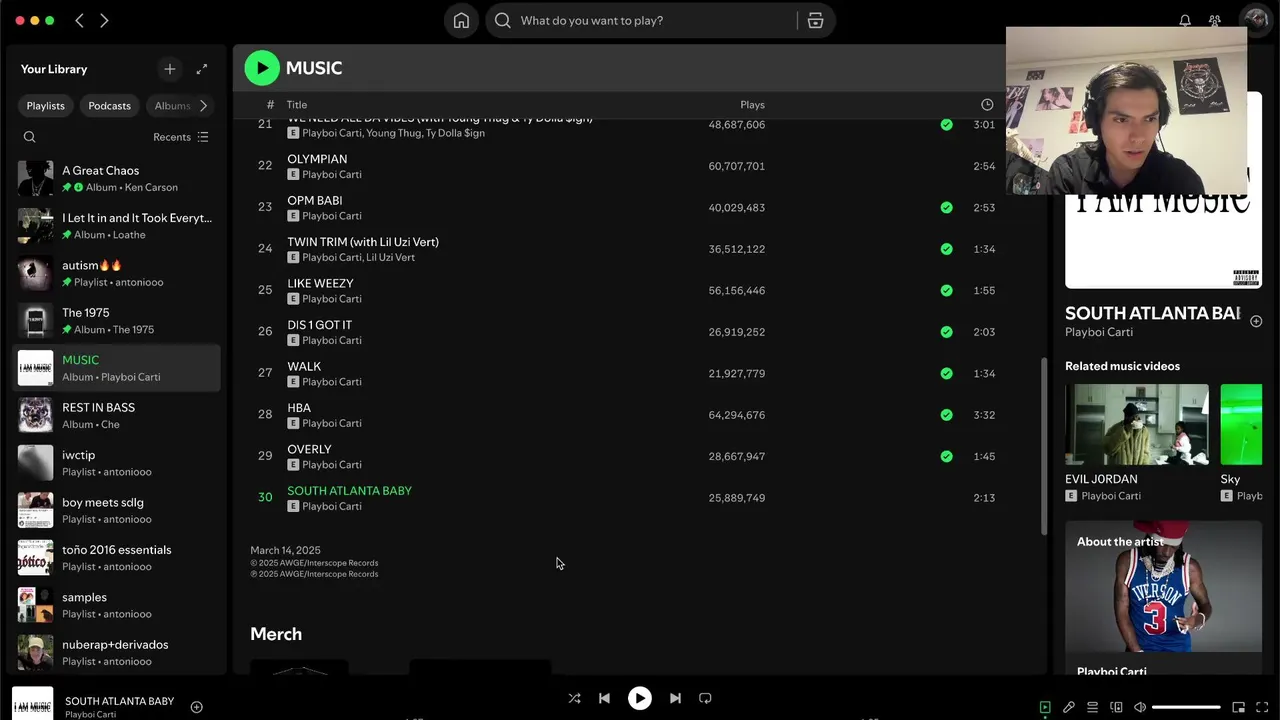Open the iwctip playlist

point(116,463)
